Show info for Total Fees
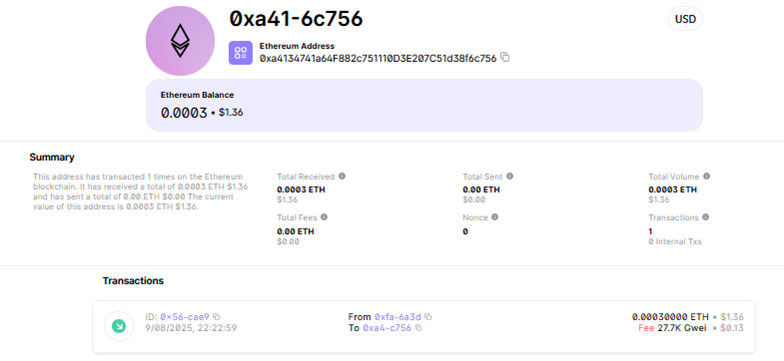Screen dimensions: 784x361 (x=324, y=218)
